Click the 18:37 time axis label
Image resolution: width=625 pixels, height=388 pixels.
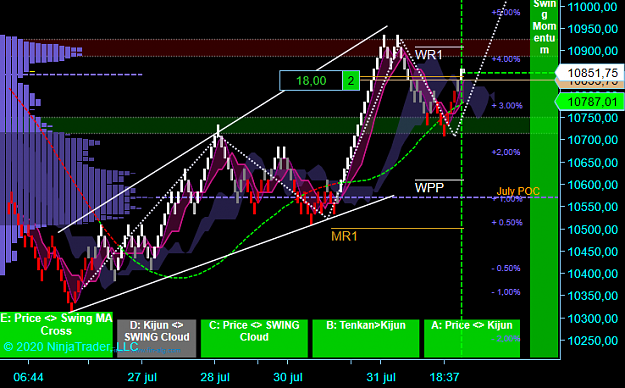[x=444, y=377]
